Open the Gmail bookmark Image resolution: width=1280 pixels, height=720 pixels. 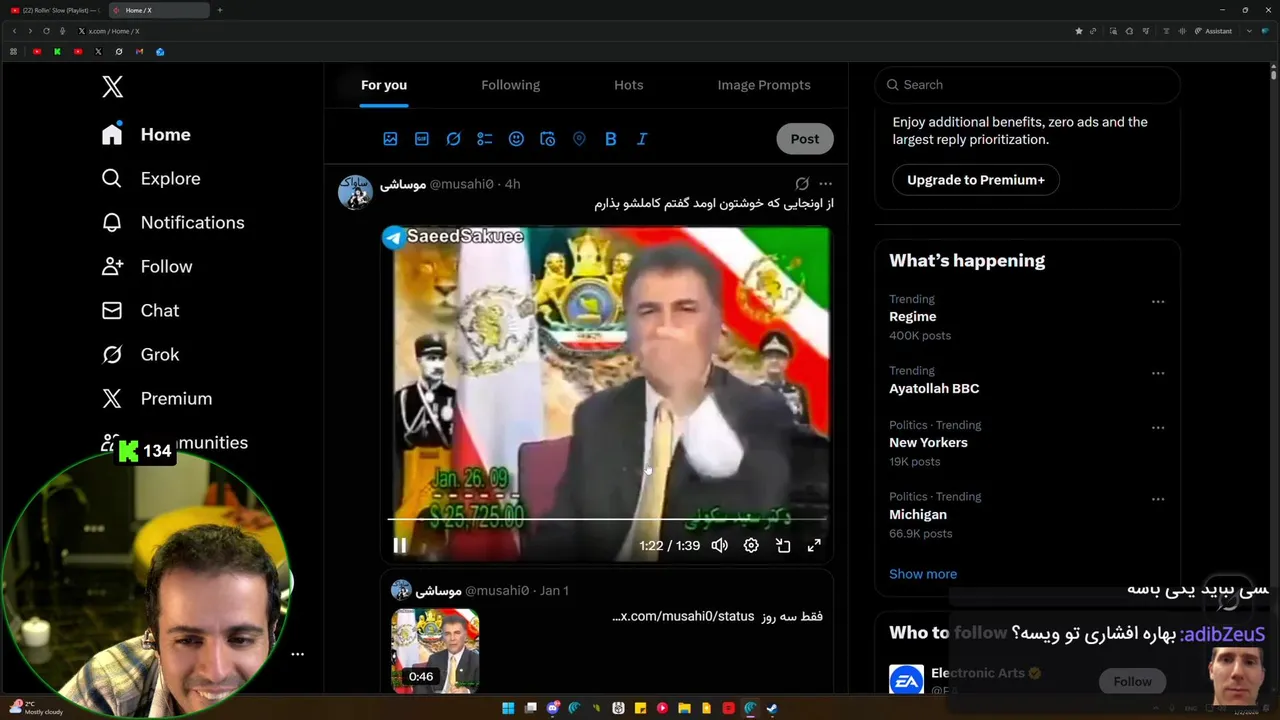click(x=140, y=51)
